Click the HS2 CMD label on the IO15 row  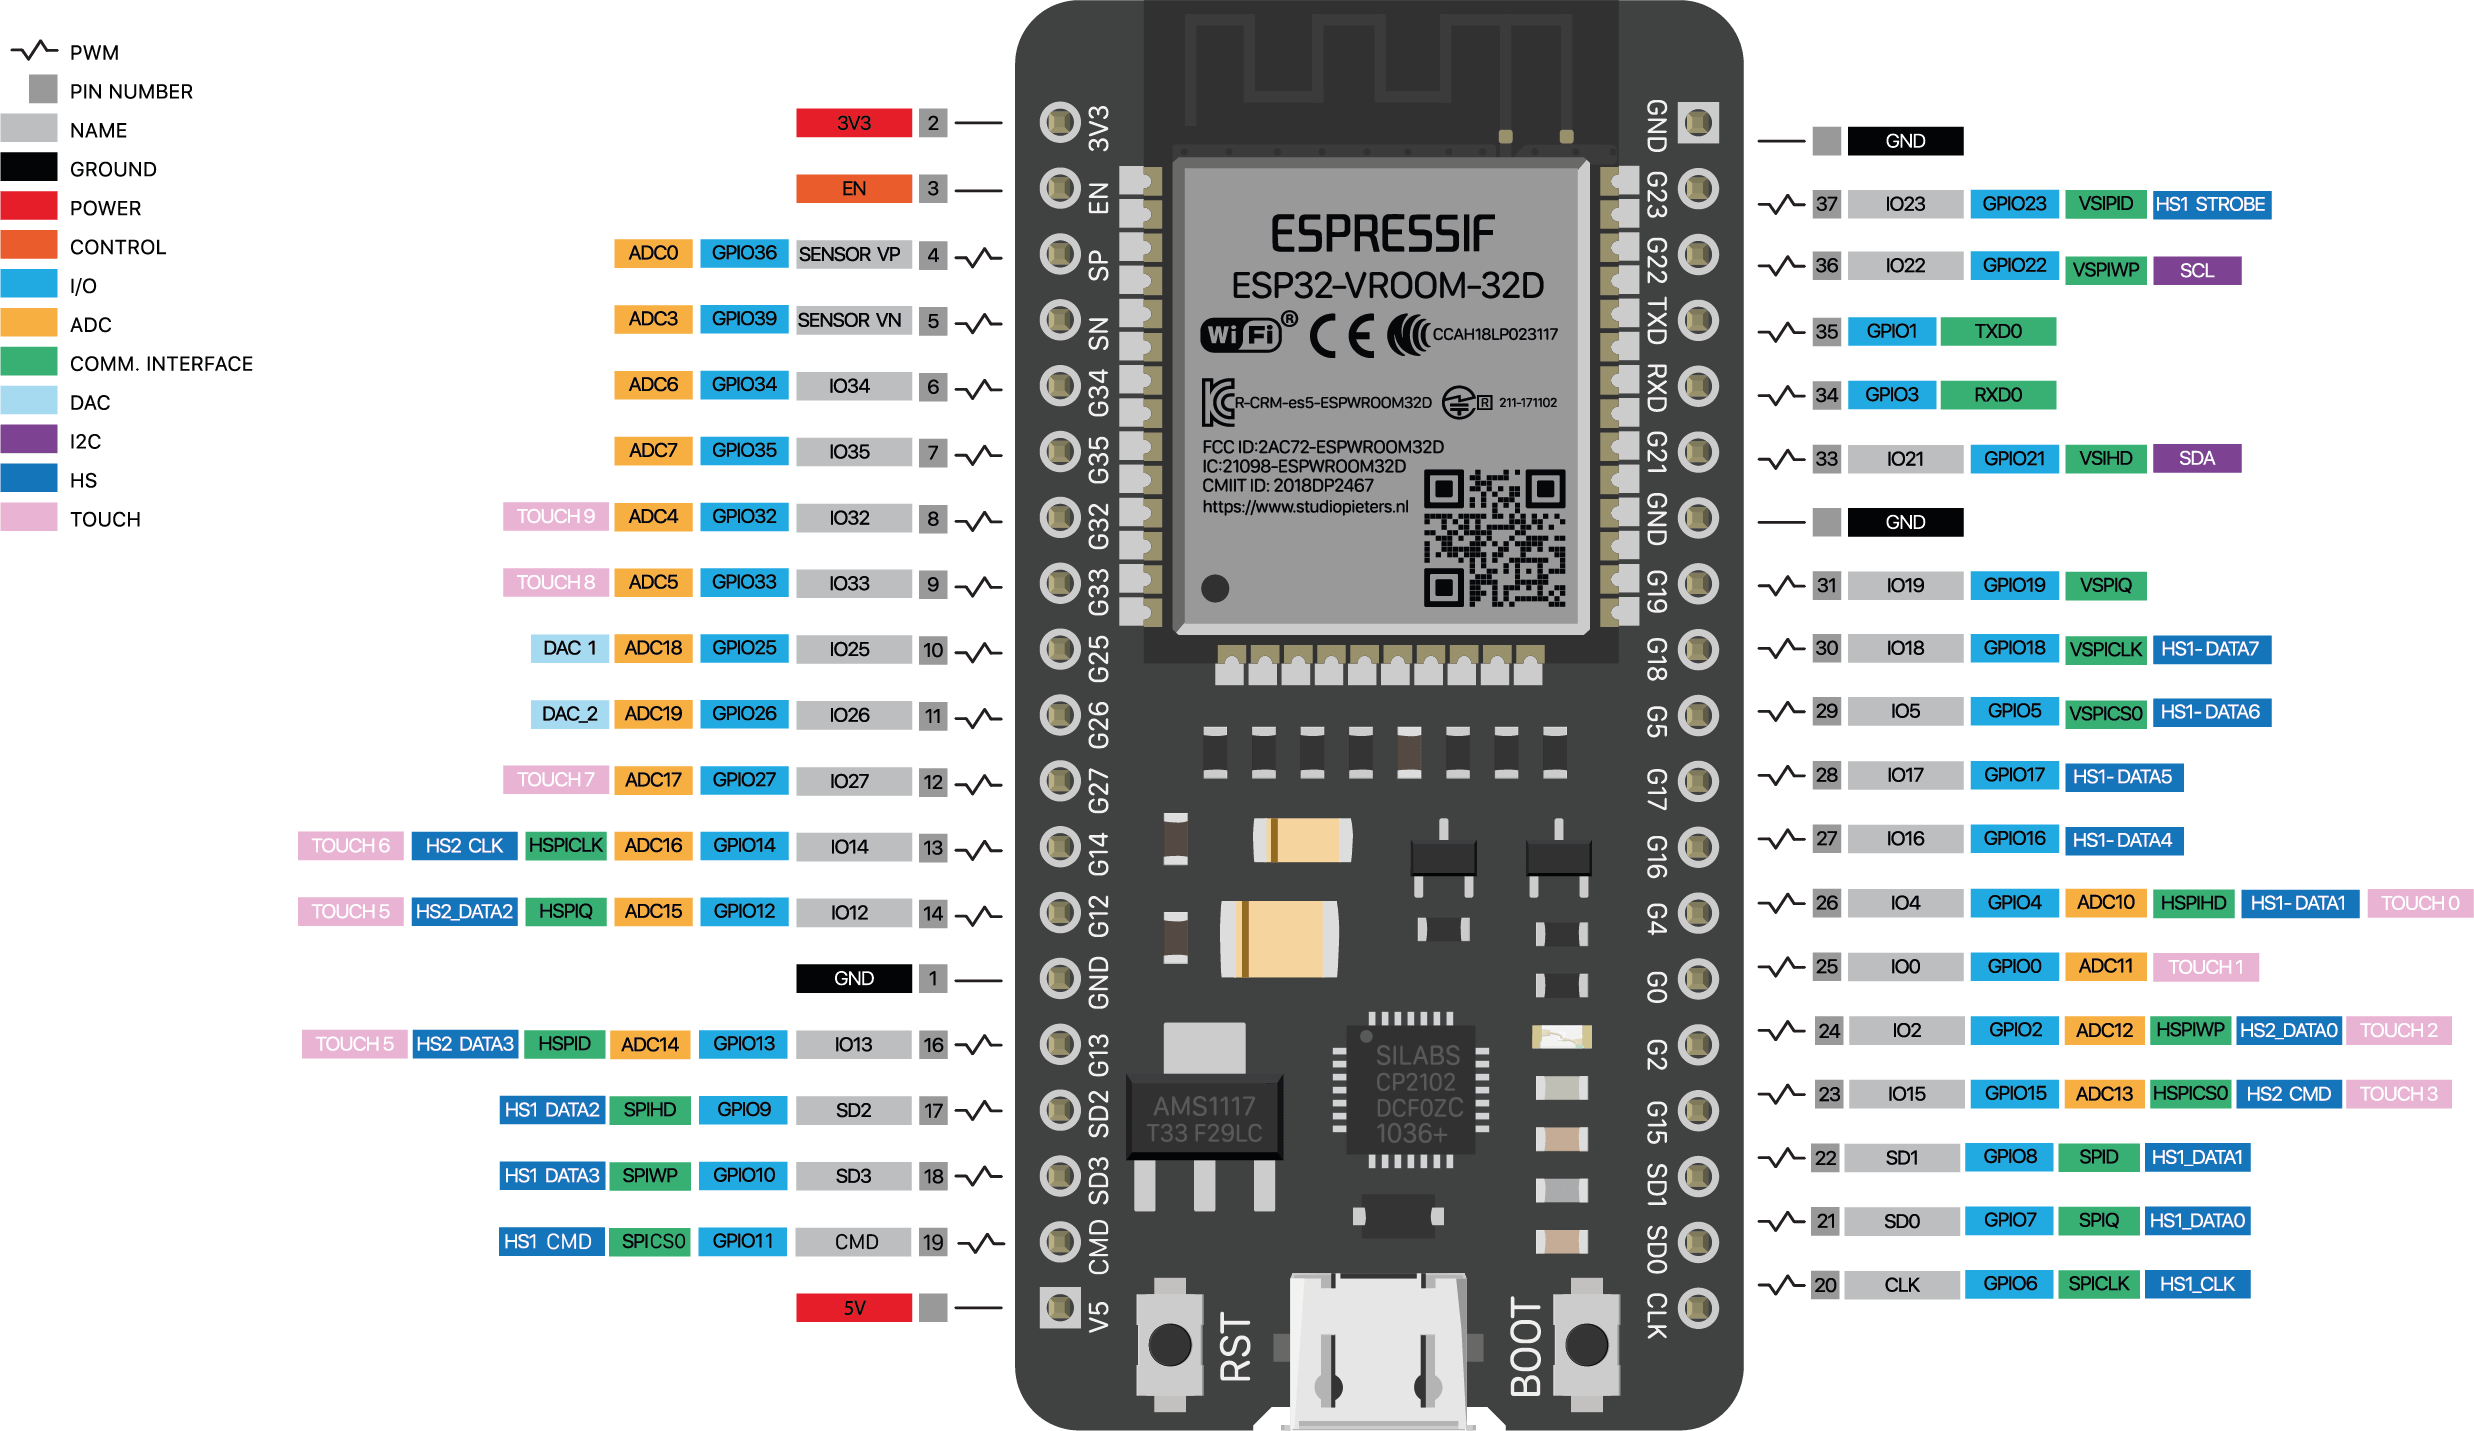click(x=2288, y=1094)
